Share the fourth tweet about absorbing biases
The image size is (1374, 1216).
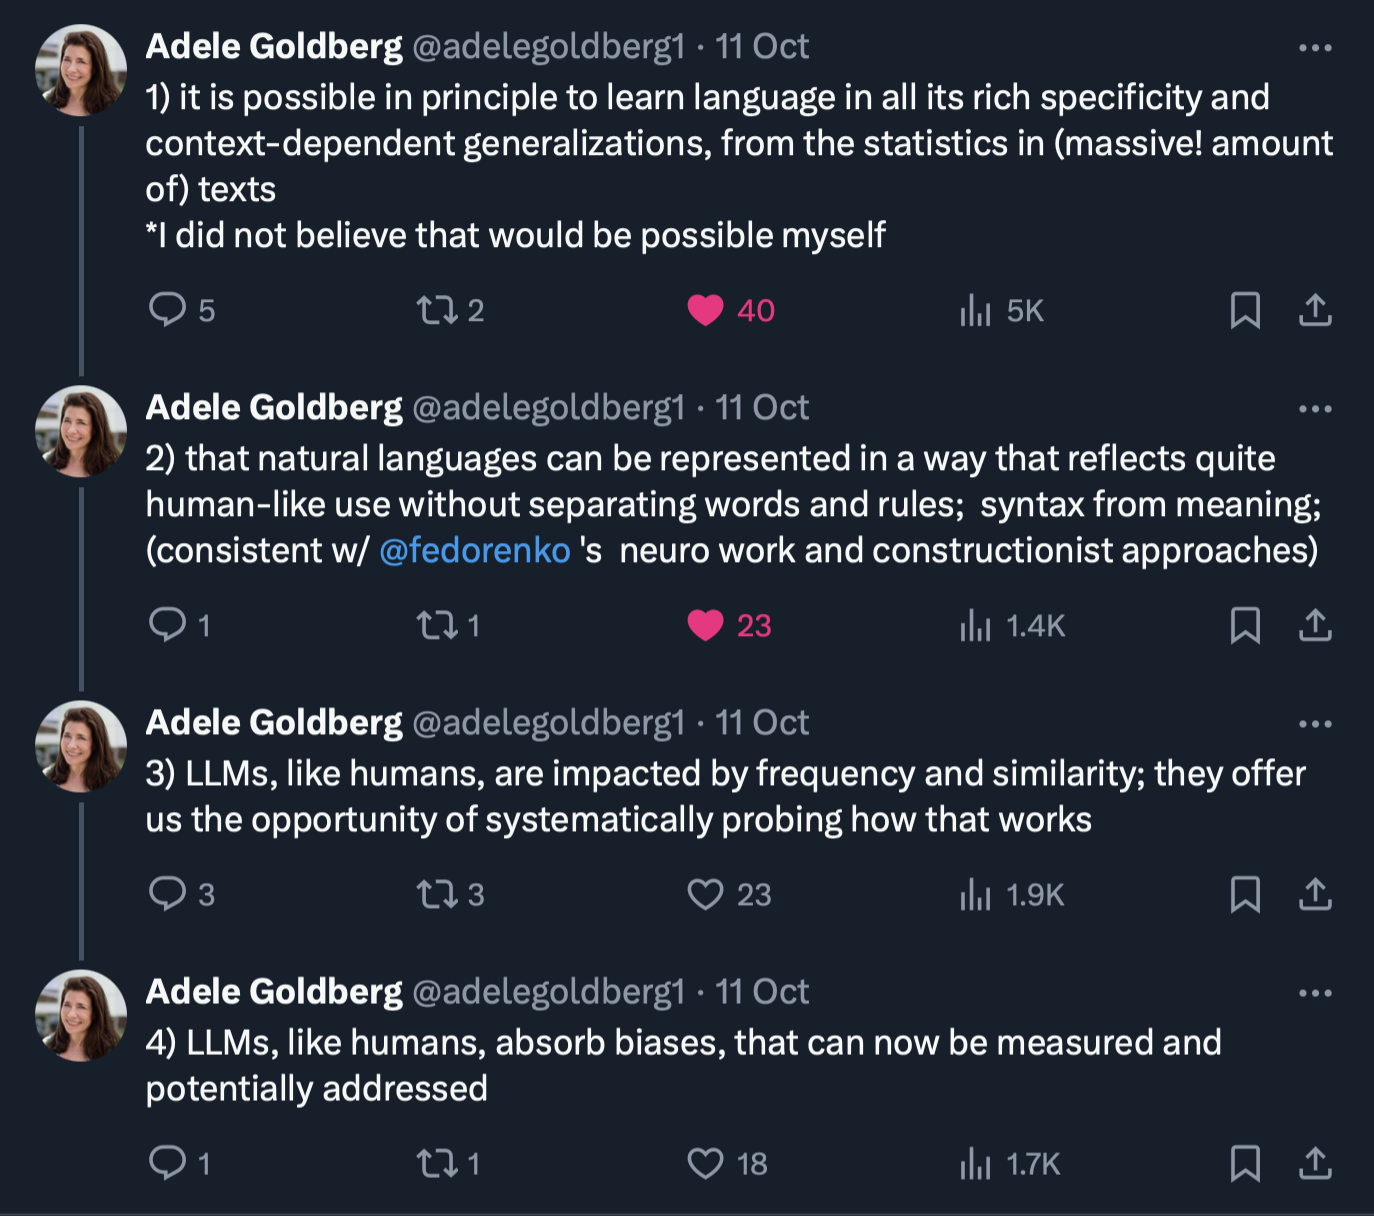(x=1314, y=1163)
